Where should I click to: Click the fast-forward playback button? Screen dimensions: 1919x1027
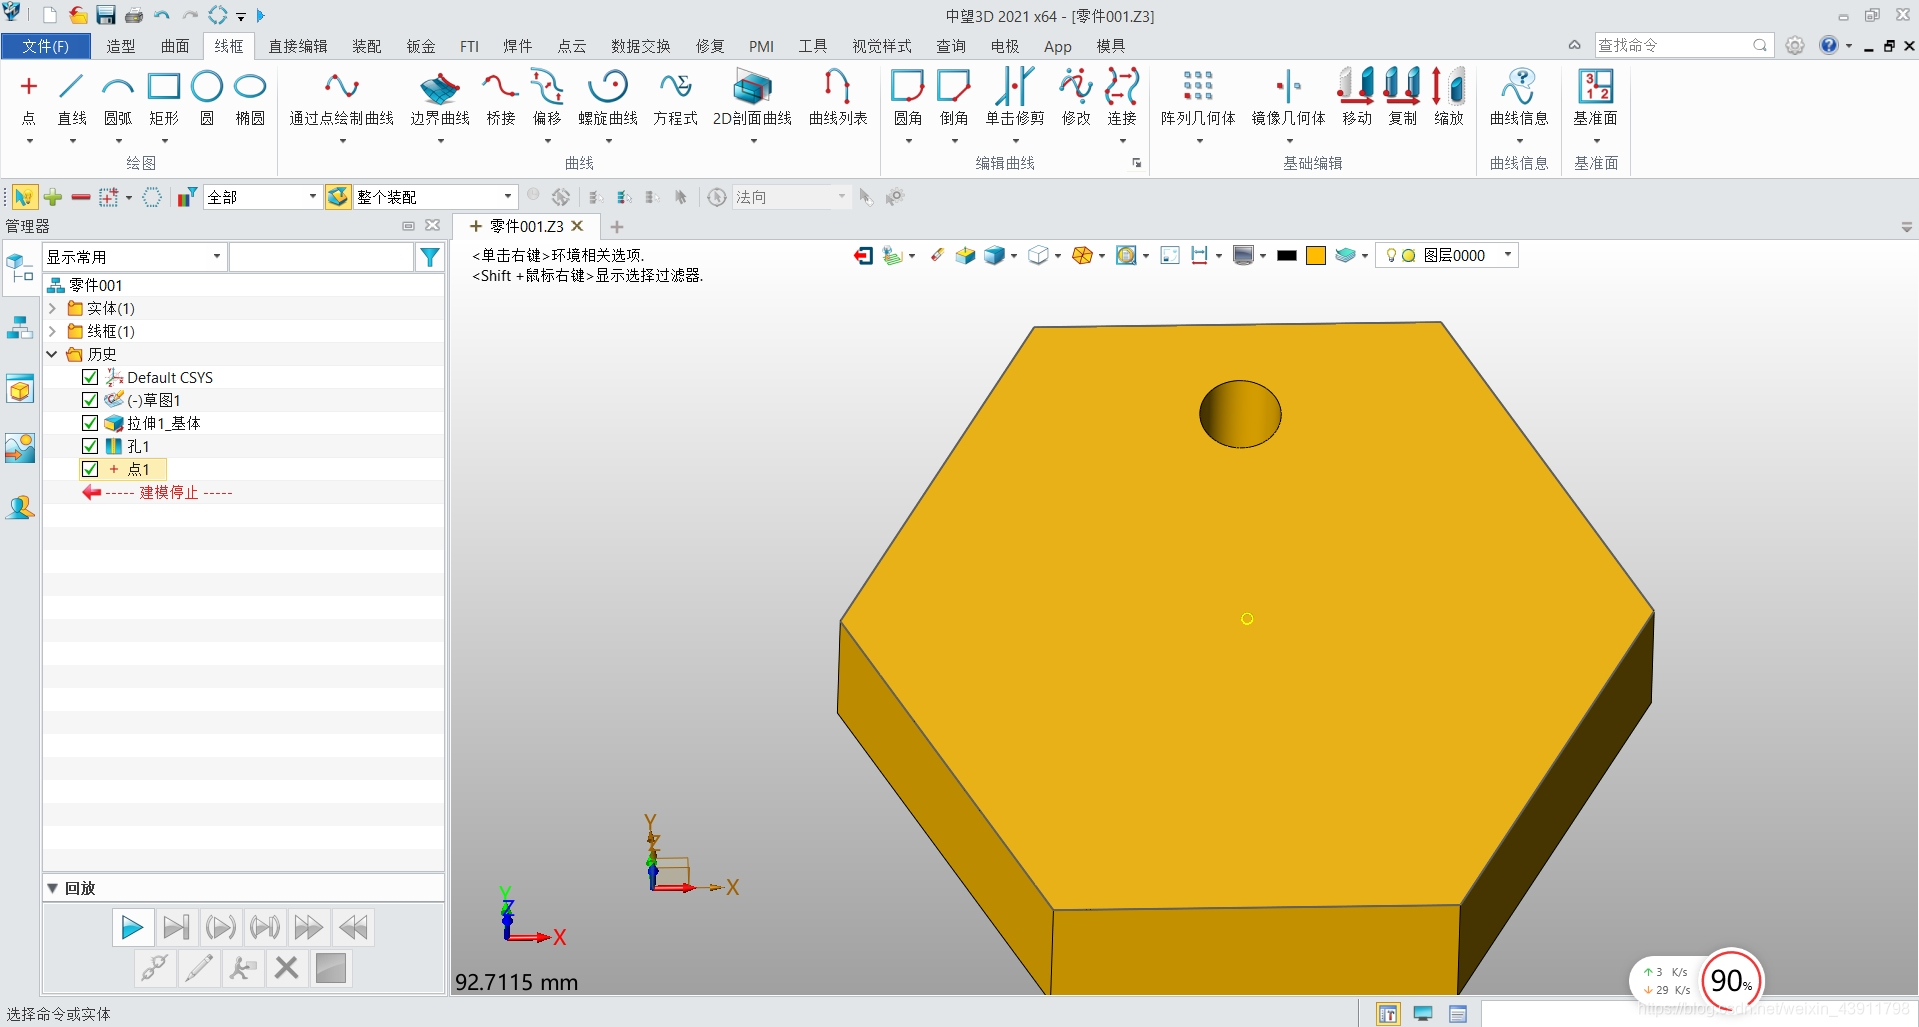click(x=308, y=928)
